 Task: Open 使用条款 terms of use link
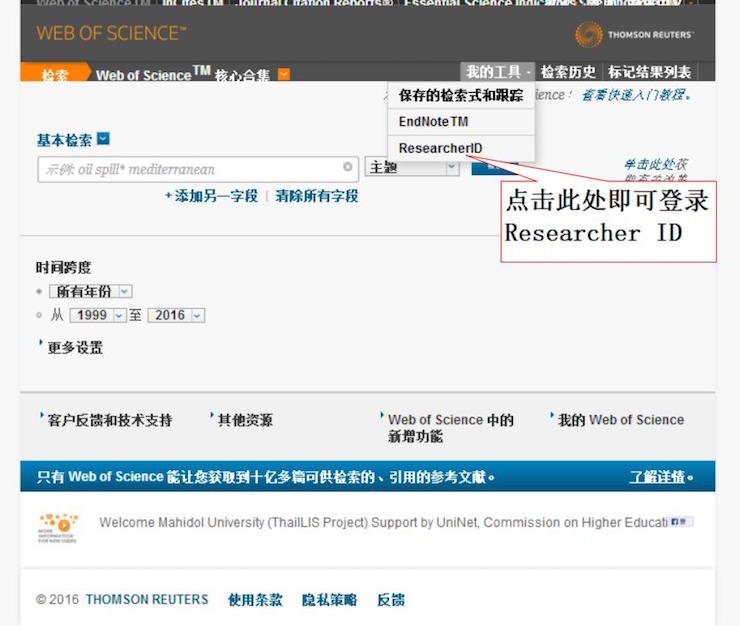255,600
